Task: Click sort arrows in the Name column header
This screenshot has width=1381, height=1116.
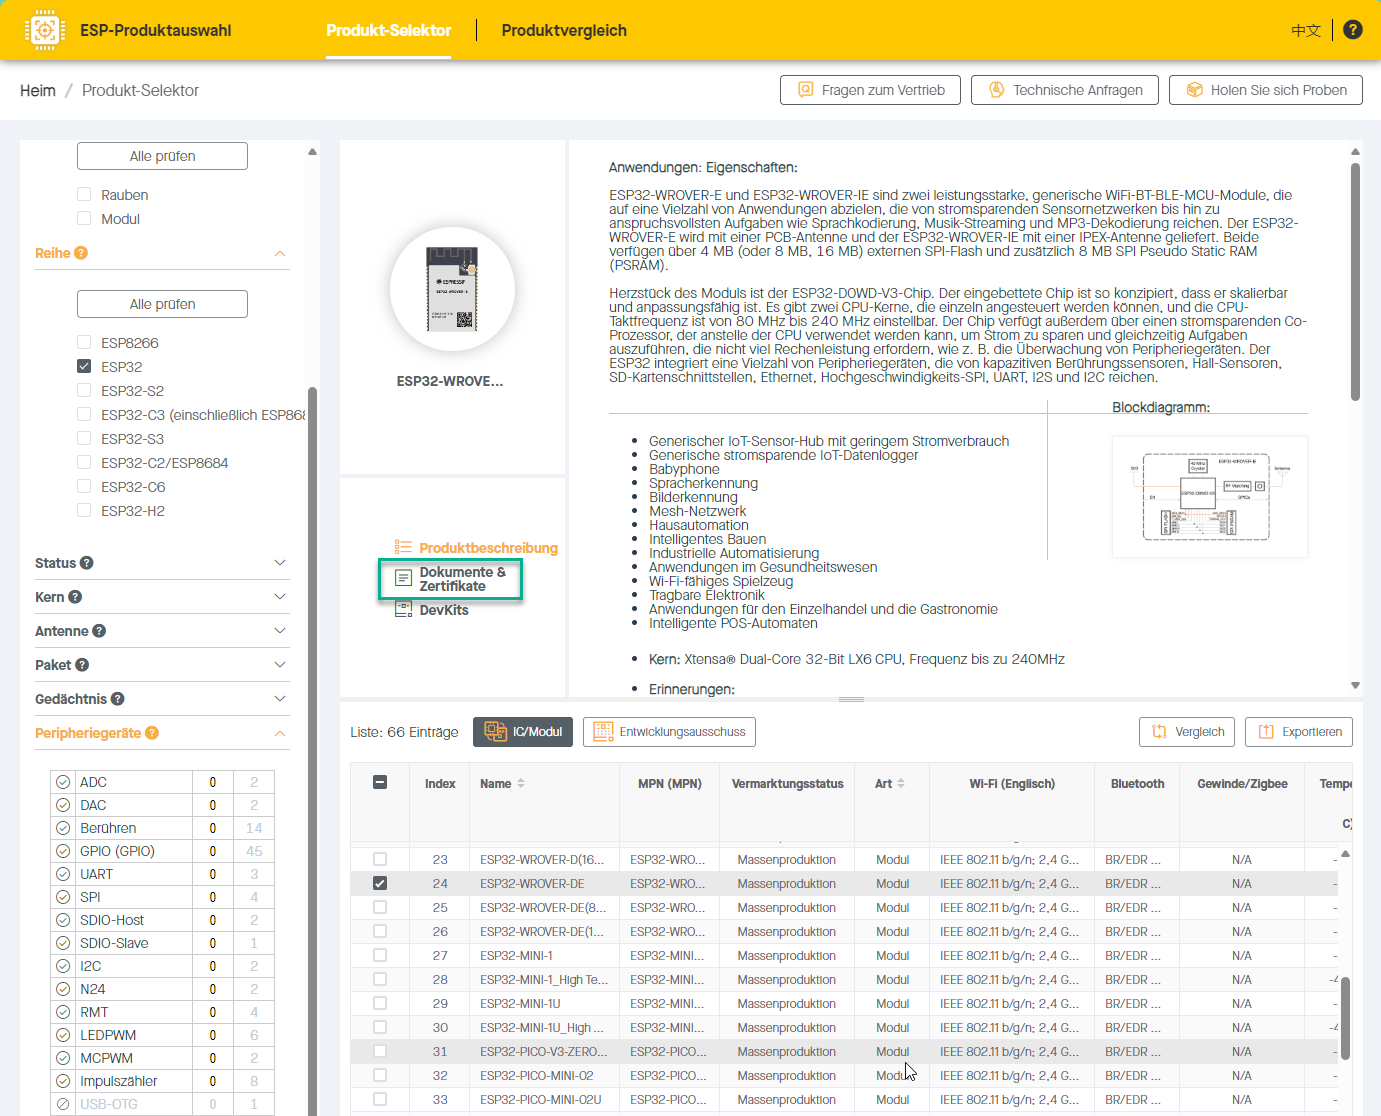Action: tap(521, 784)
